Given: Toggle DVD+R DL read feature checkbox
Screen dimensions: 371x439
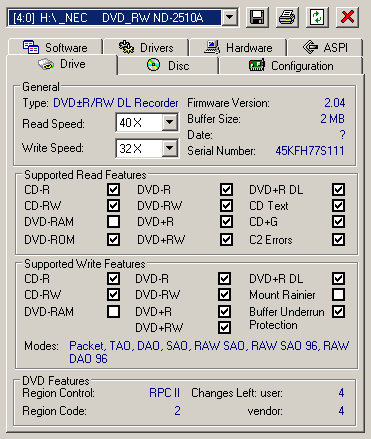Looking at the screenshot, I should 338,190.
